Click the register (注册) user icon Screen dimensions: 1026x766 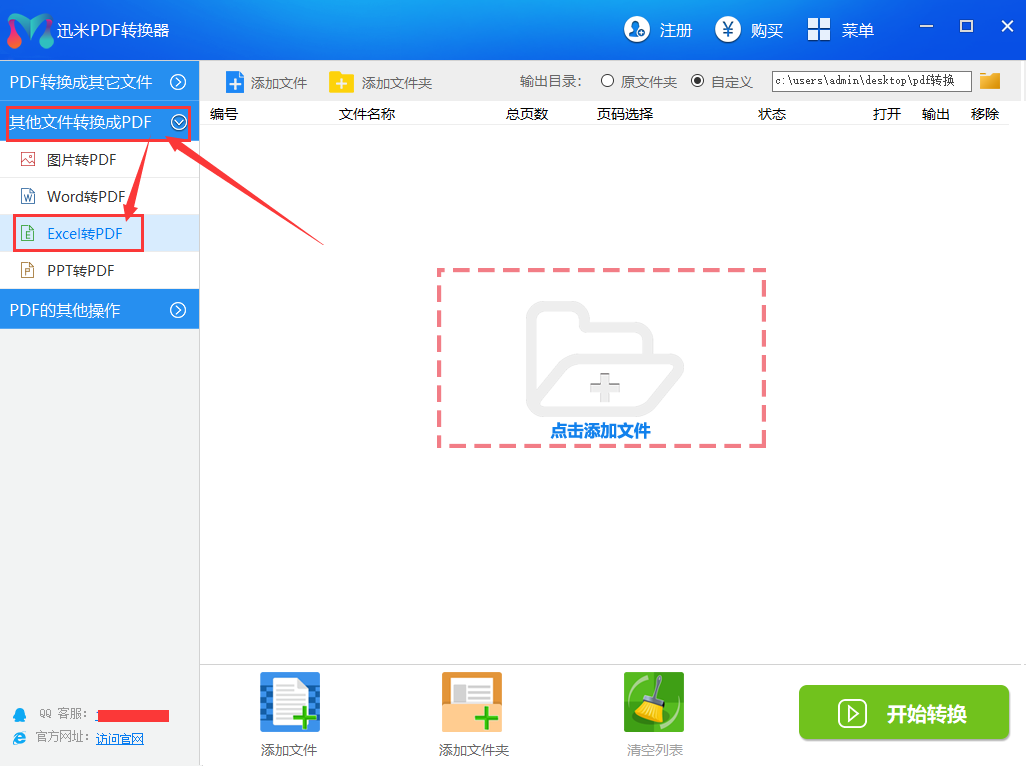pyautogui.click(x=637, y=30)
